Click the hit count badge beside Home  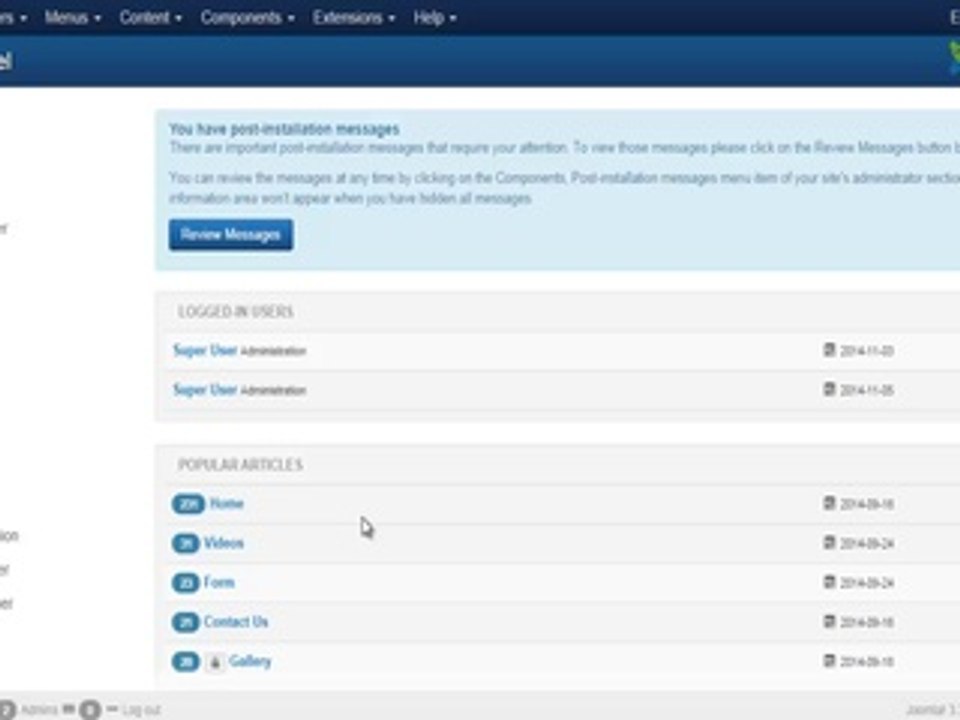point(188,504)
